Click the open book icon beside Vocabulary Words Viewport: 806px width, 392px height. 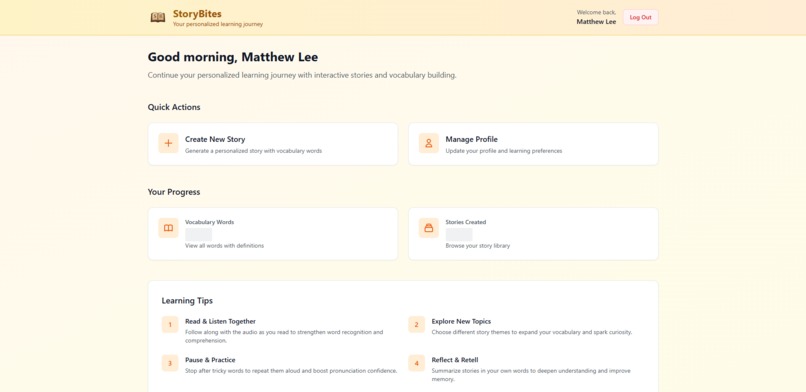tap(168, 228)
